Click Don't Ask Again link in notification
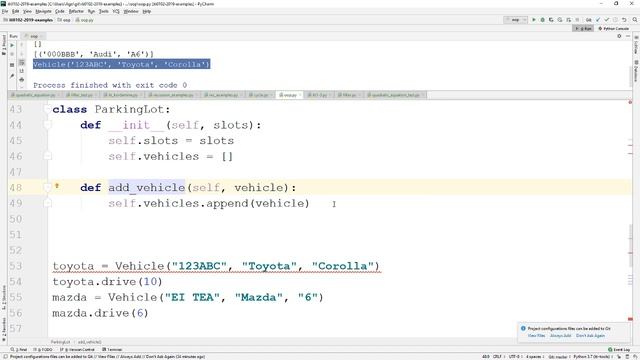 [590, 336]
